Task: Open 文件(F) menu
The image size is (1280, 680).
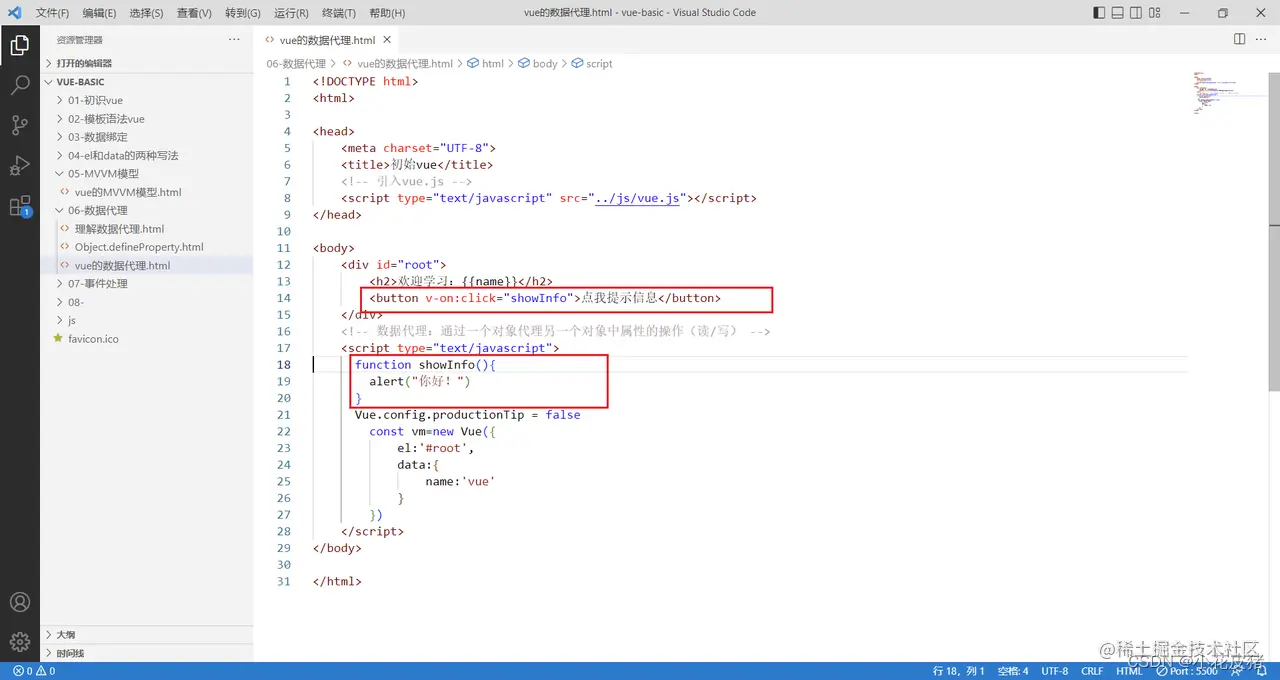Action: (x=52, y=13)
